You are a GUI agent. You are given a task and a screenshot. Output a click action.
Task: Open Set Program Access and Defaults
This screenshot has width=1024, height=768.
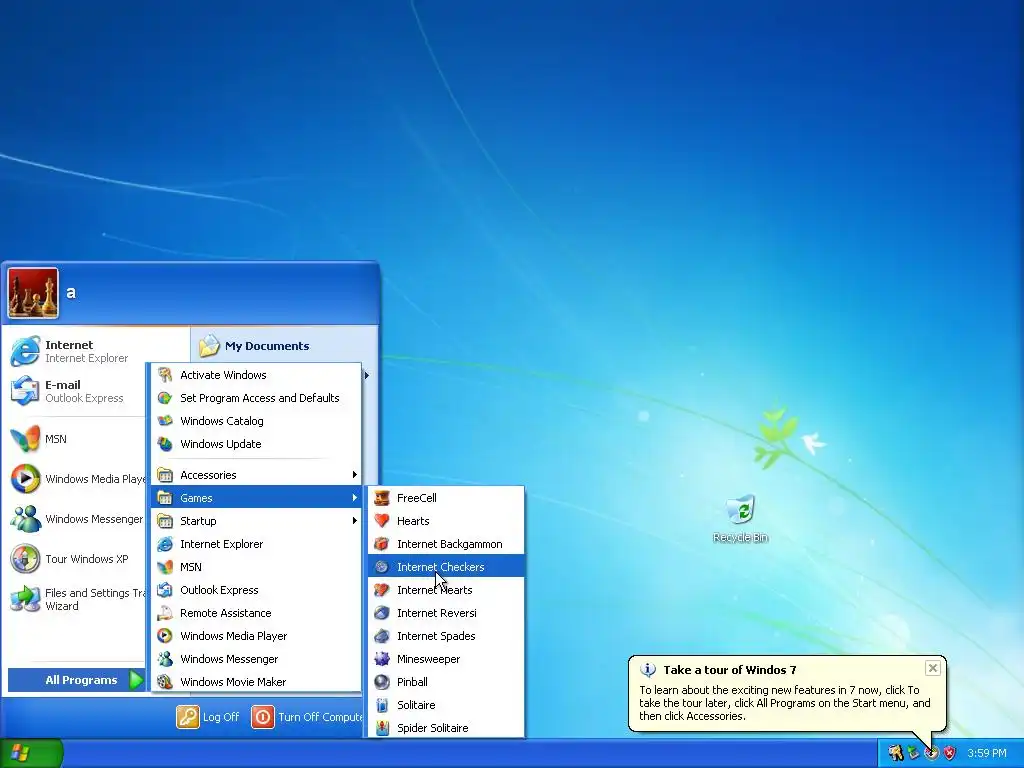point(256,398)
